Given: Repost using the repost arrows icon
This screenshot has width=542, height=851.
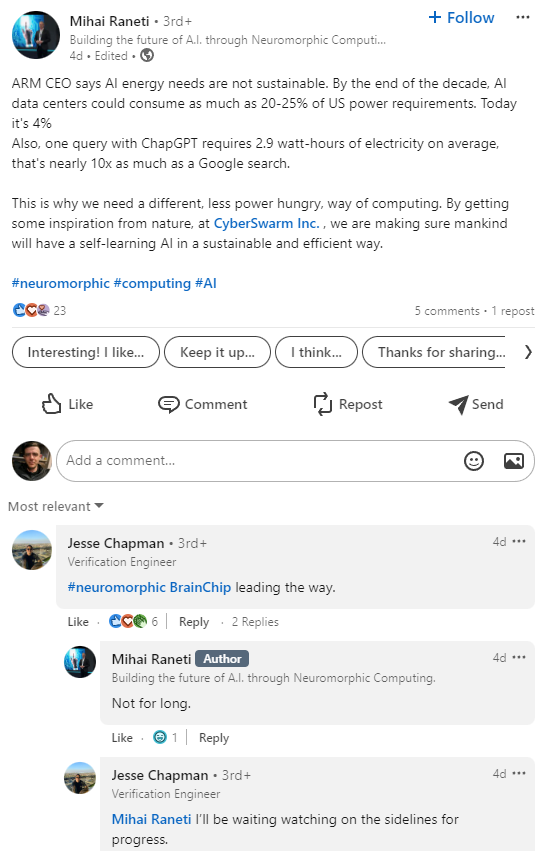Looking at the screenshot, I should 322,404.
